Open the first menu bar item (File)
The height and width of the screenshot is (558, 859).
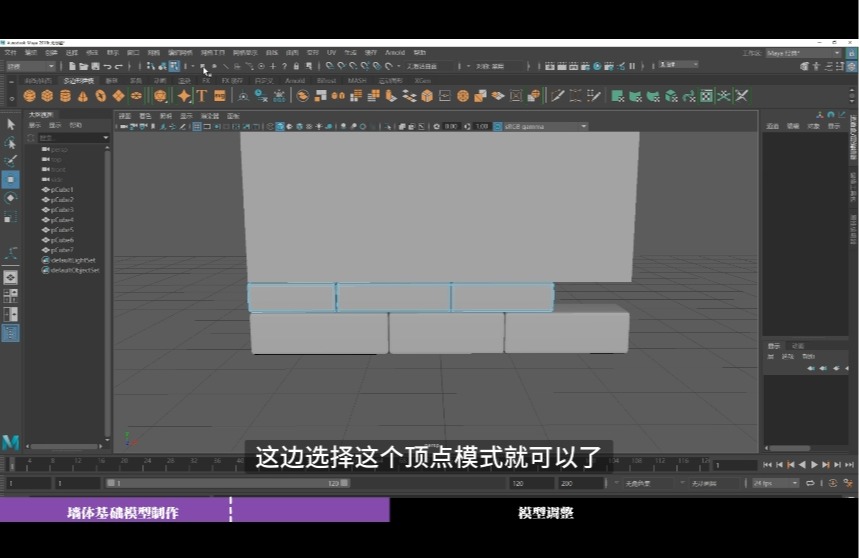10,53
